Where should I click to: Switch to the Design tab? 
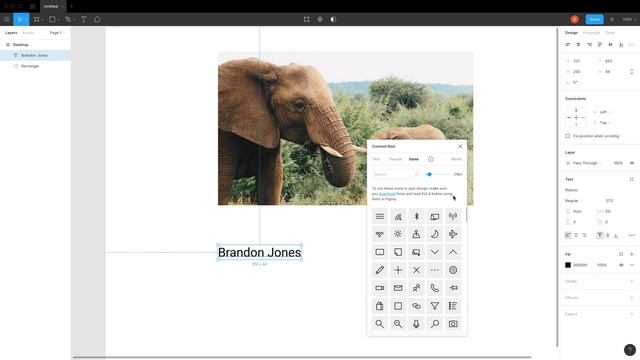point(571,33)
